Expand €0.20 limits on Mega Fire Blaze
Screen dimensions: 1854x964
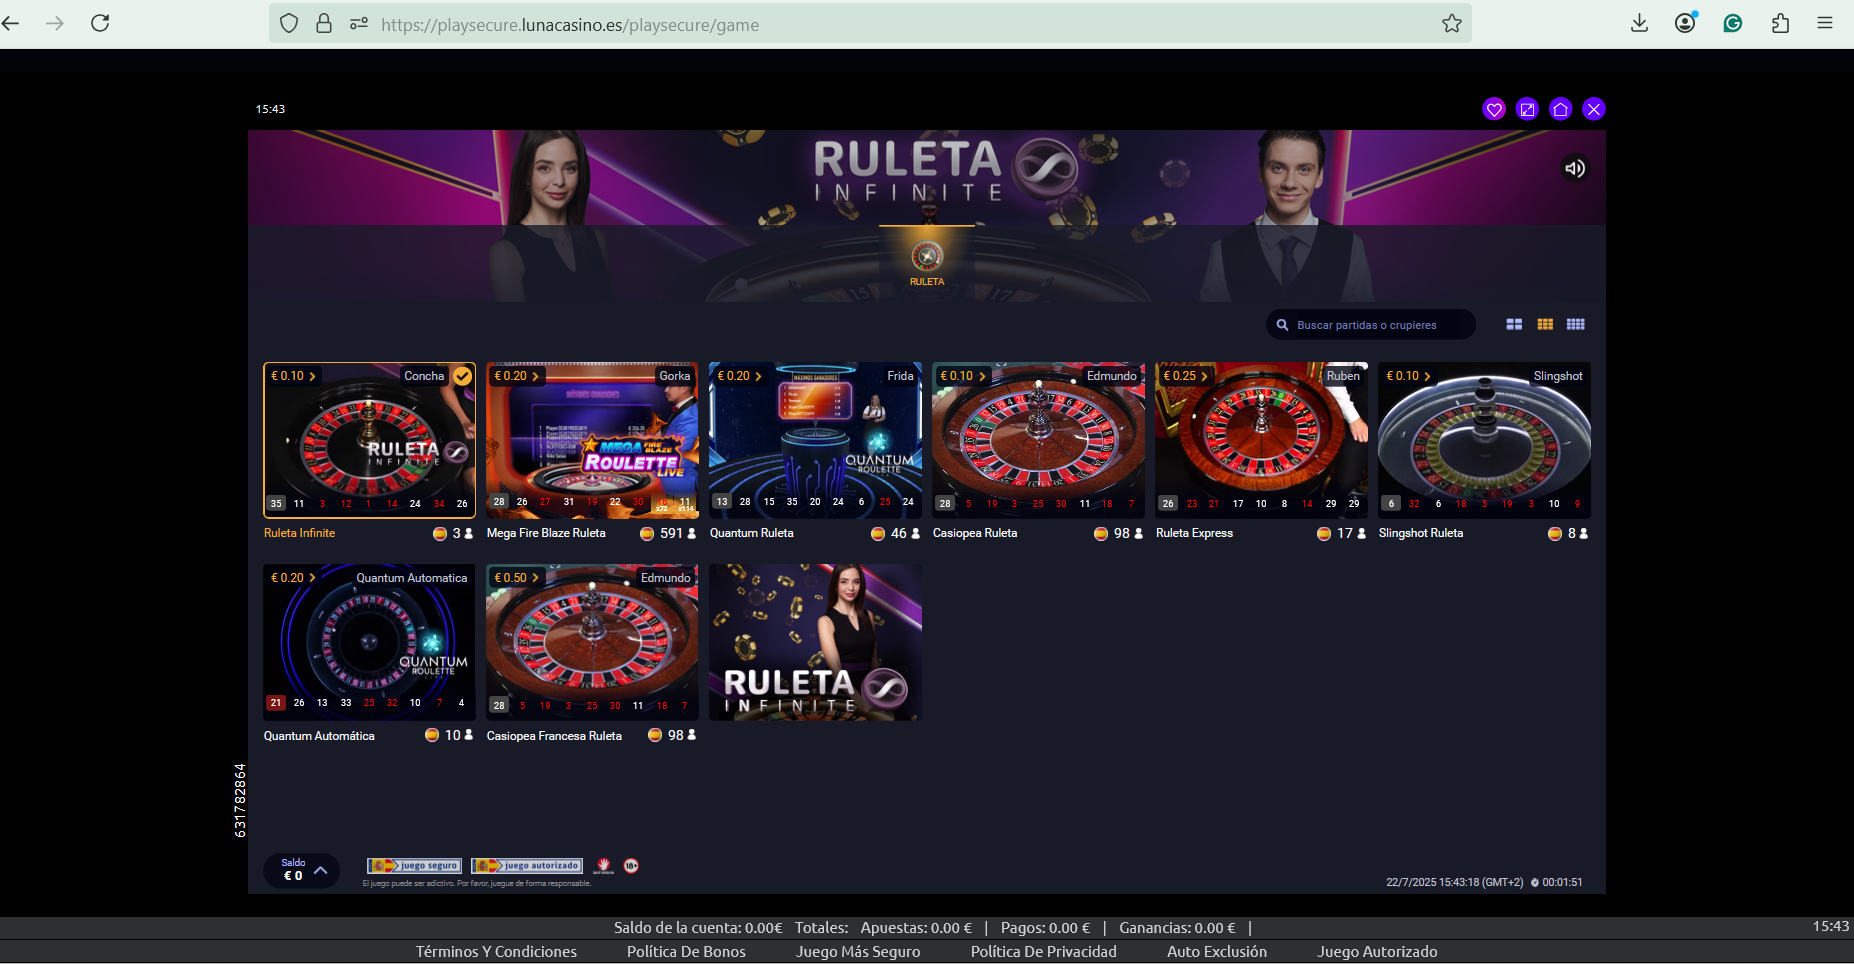pos(516,376)
